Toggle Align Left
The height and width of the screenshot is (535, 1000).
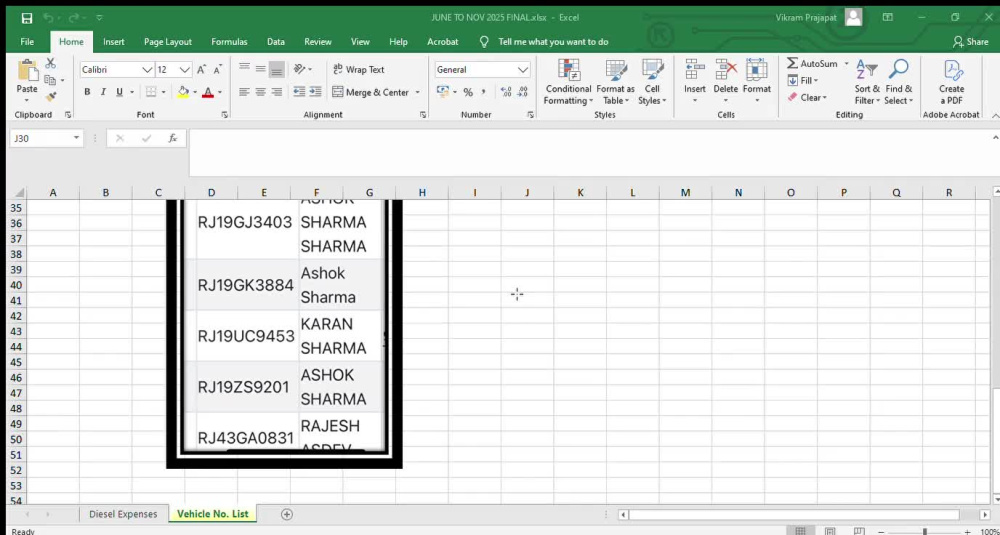tap(244, 92)
